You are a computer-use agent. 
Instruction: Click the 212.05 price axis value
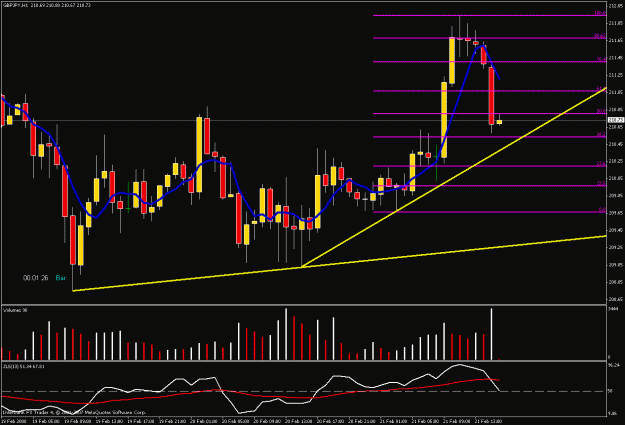616,6
